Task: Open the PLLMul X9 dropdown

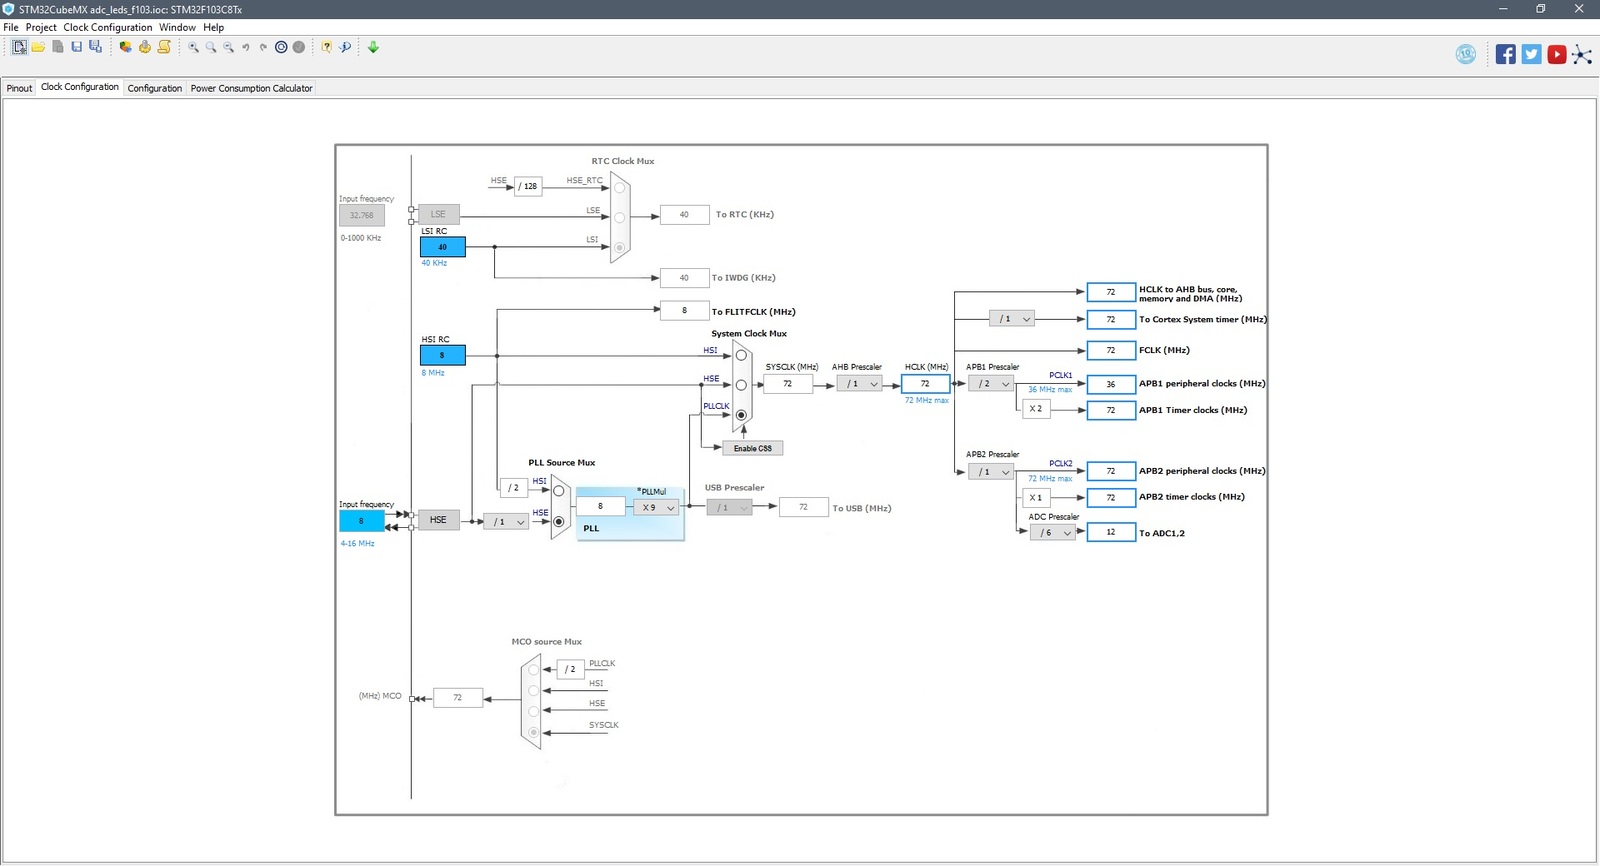Action: pyautogui.click(x=656, y=508)
